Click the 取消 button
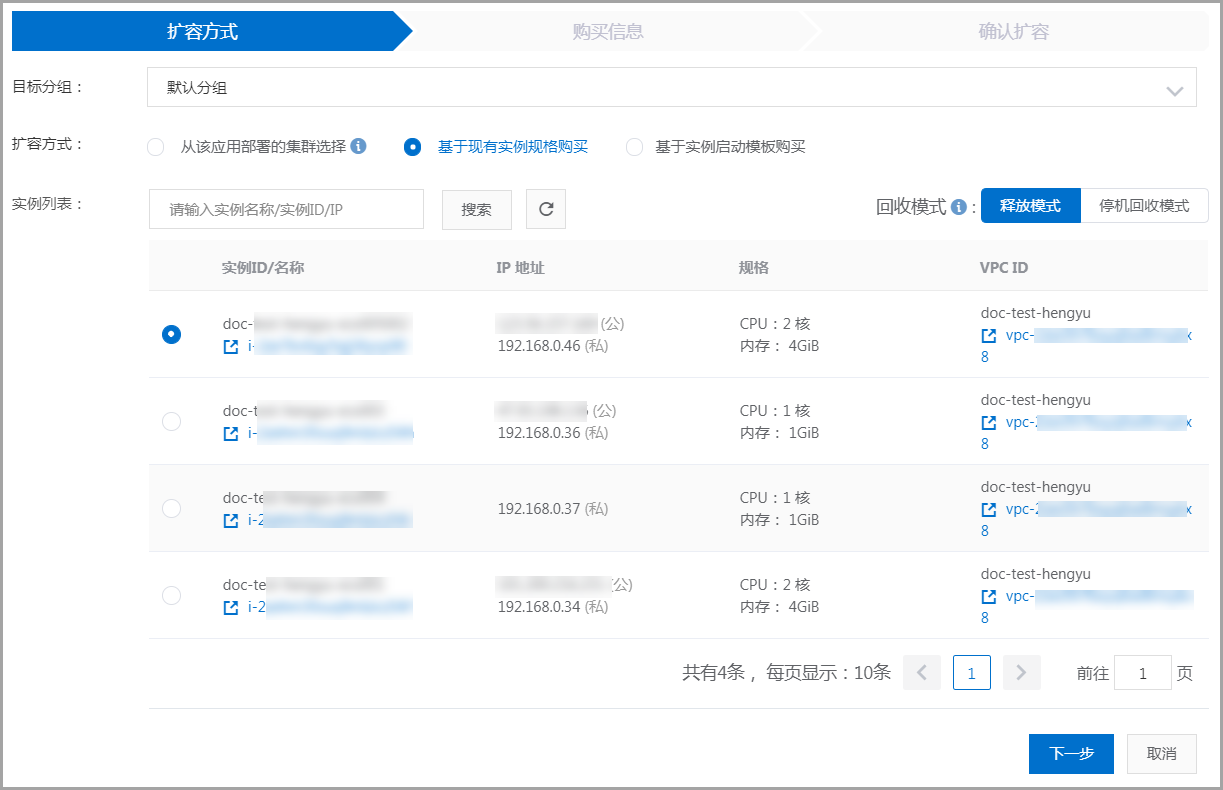Screen dimensions: 1223x790 coord(1161,754)
